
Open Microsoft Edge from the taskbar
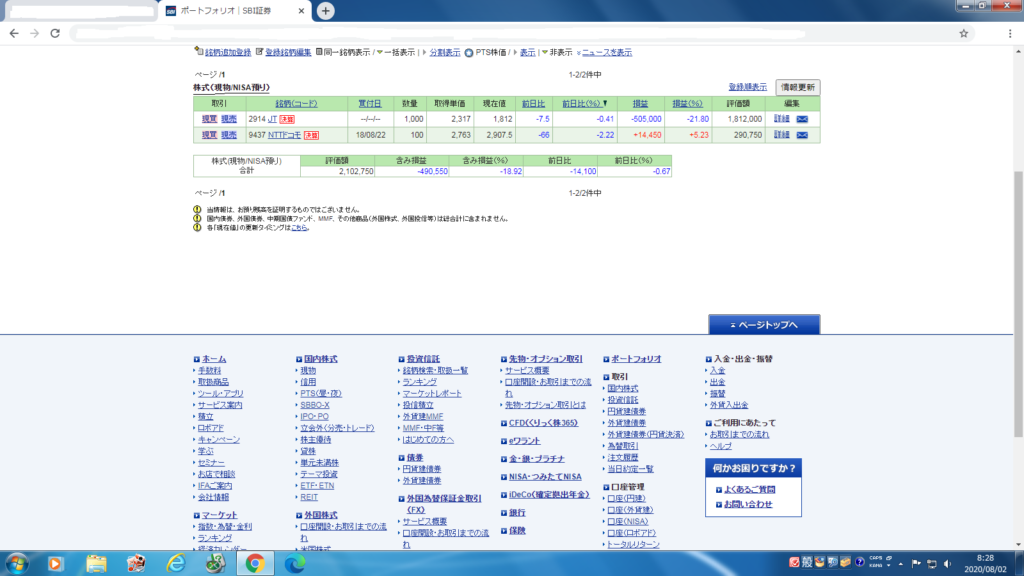click(295, 563)
